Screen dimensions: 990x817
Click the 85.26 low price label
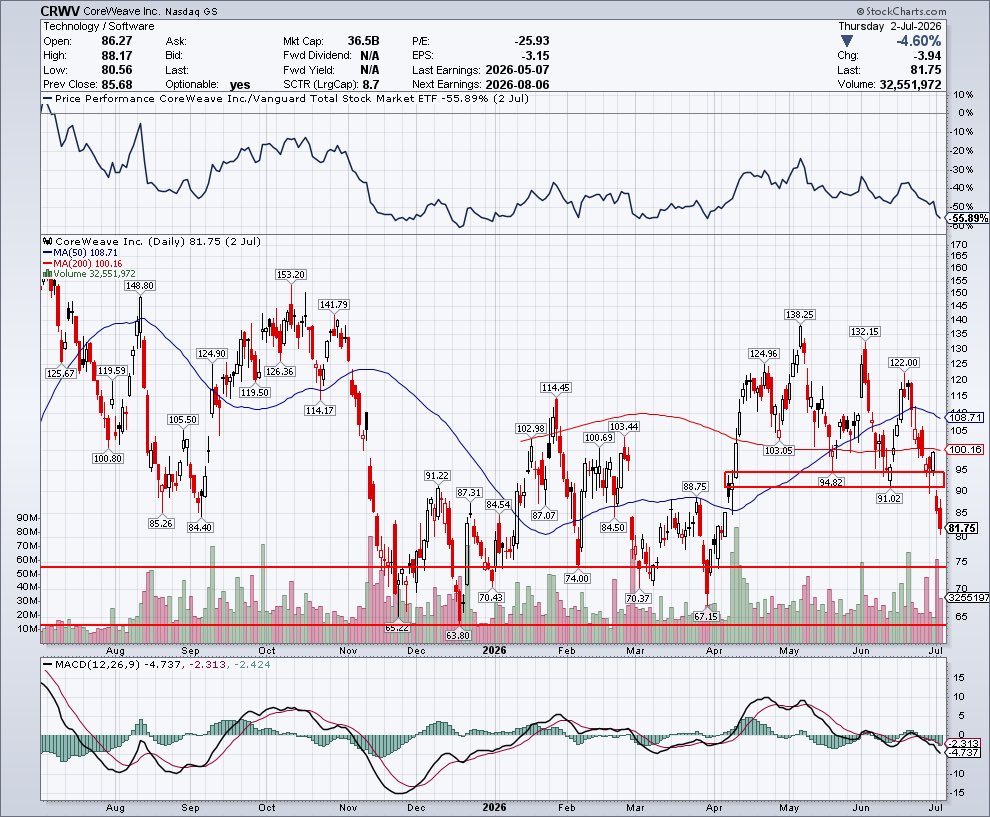pyautogui.click(x=161, y=523)
